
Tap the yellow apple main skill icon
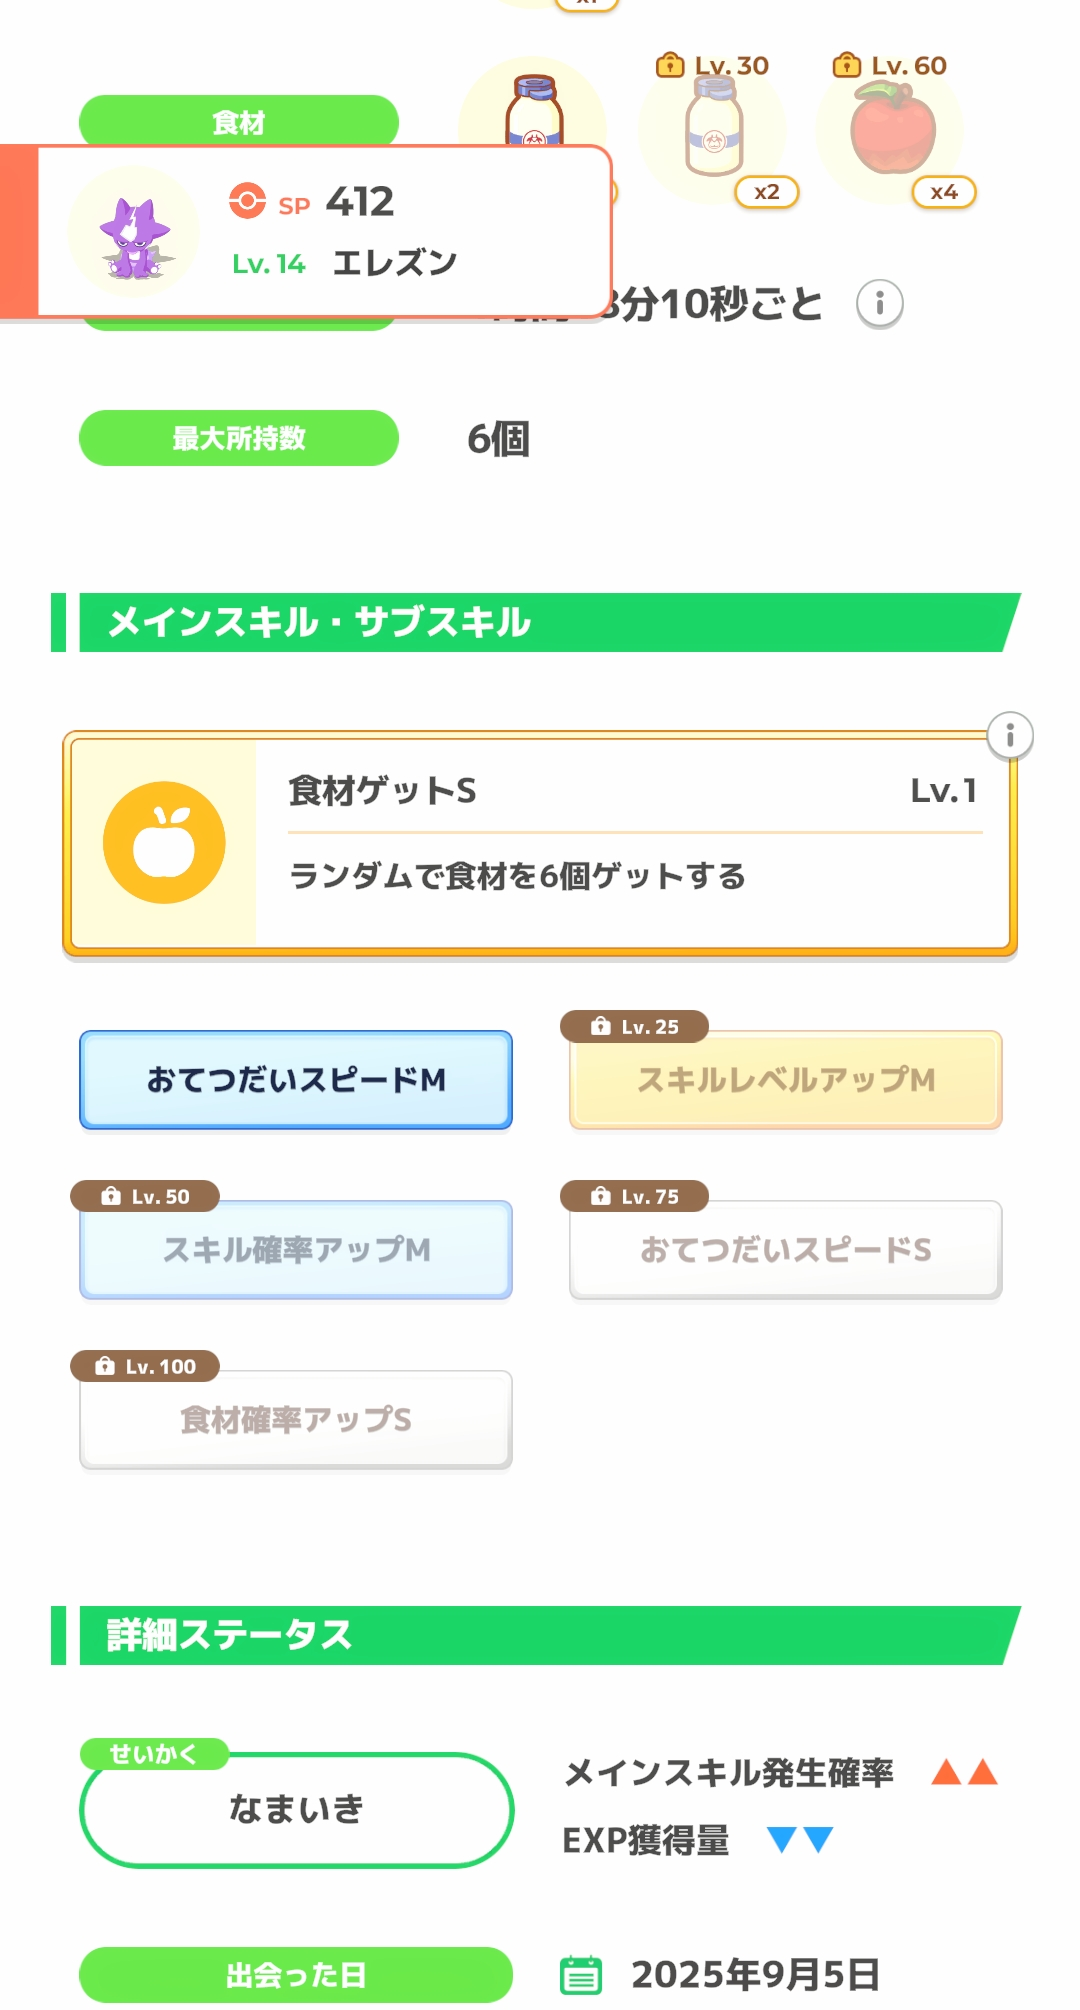pyautogui.click(x=164, y=843)
